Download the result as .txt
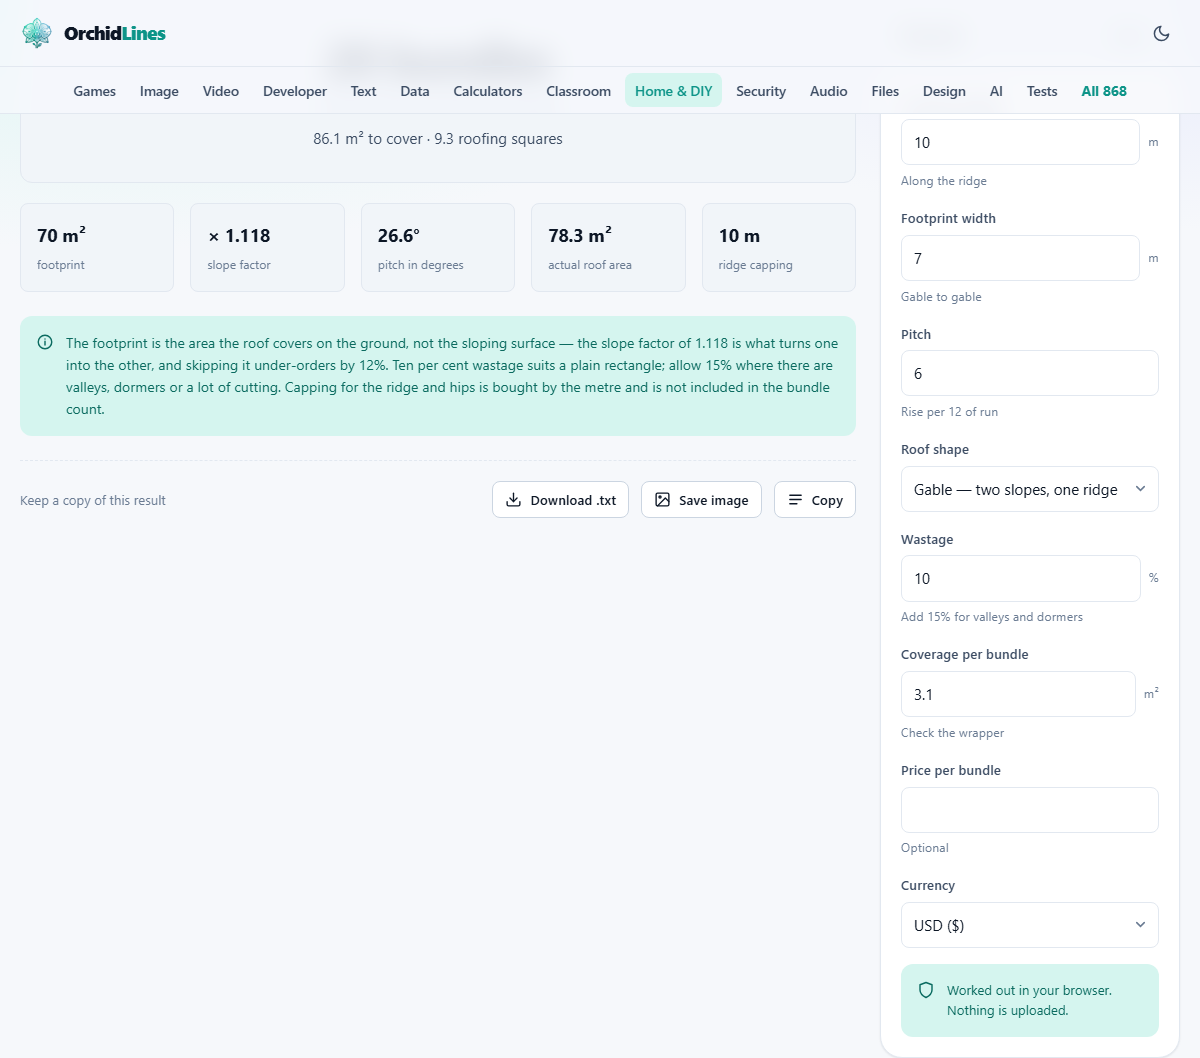The height and width of the screenshot is (1058, 1200). pyautogui.click(x=560, y=500)
